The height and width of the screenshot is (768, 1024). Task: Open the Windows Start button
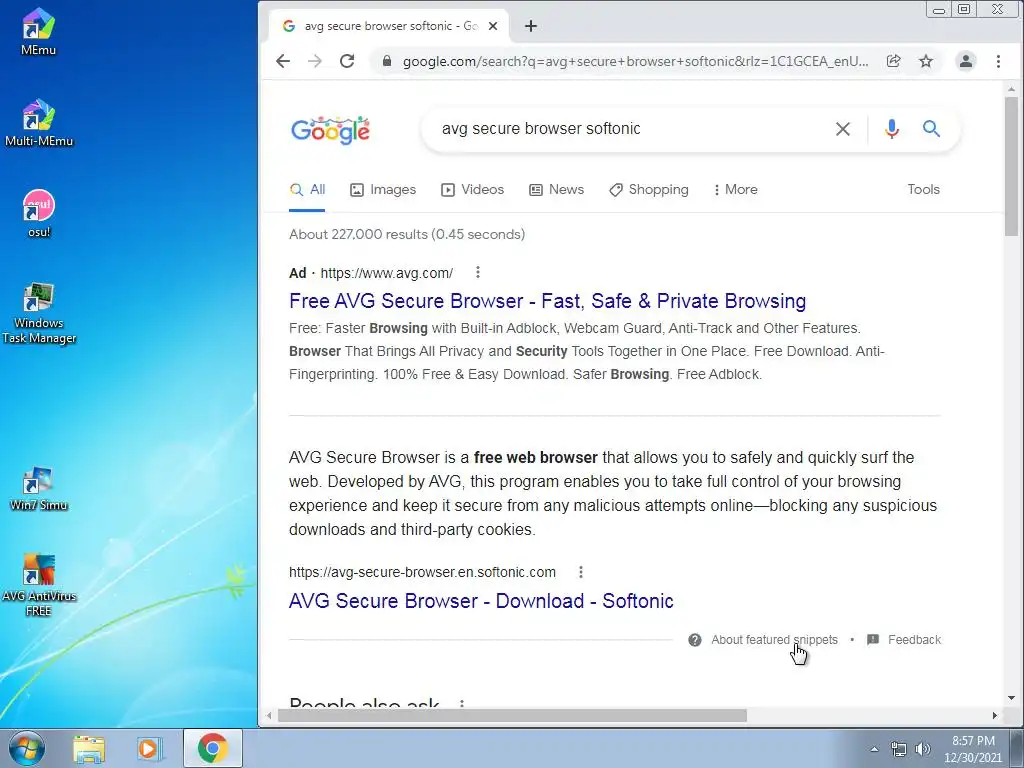(x=27, y=748)
